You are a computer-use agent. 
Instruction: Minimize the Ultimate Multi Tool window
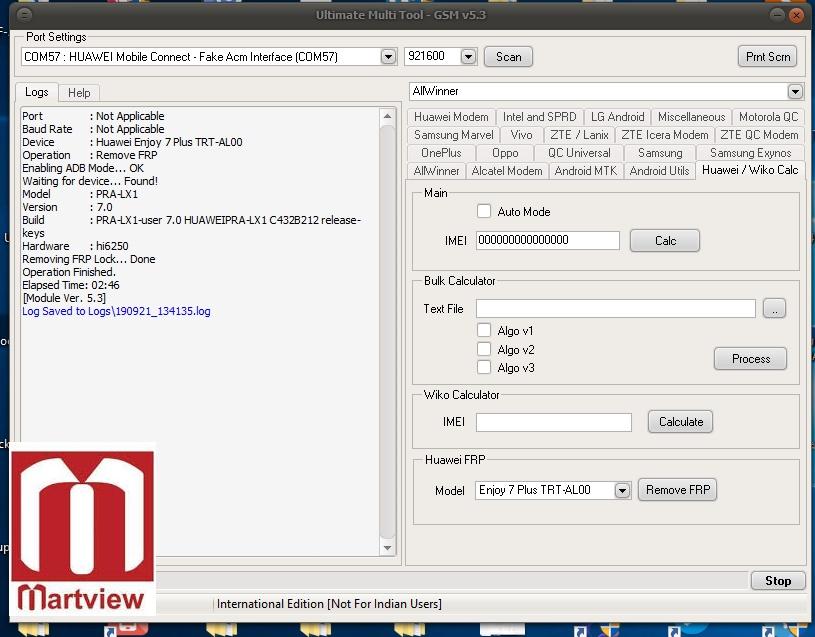point(777,15)
